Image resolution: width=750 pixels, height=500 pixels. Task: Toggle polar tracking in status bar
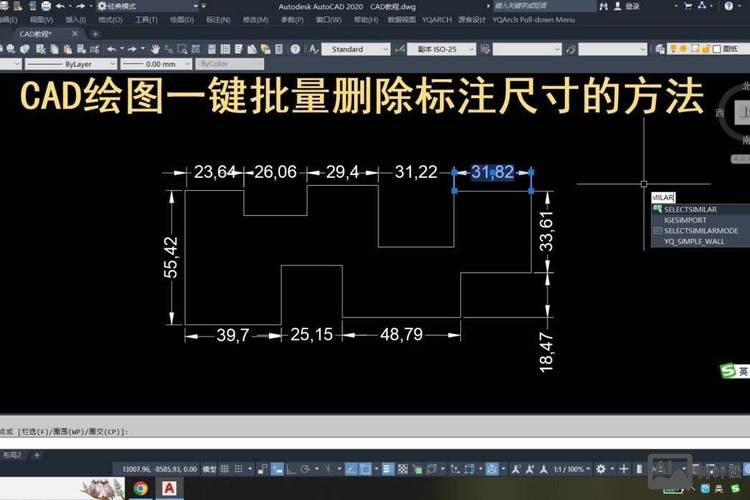coord(305,469)
